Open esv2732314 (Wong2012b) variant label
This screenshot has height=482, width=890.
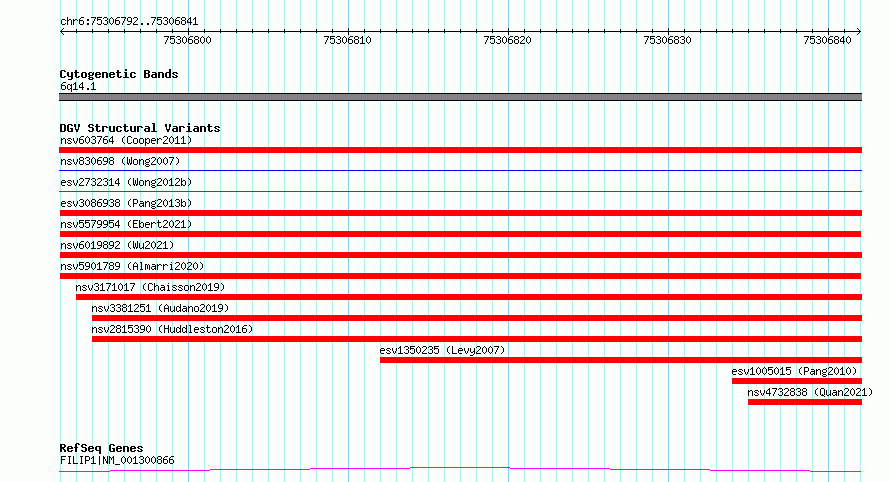(126, 182)
